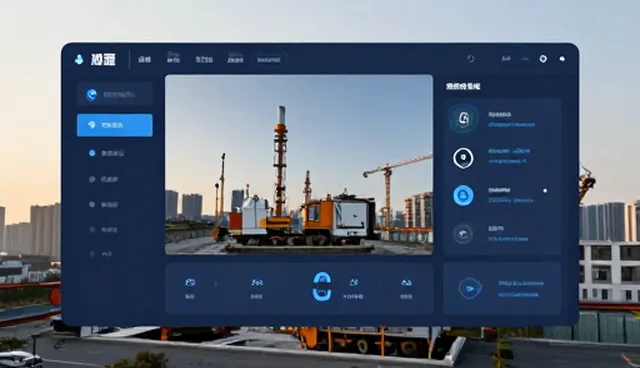640x368 pixels.
Task: Click the construction site drilling rig image
Action: 299,165
